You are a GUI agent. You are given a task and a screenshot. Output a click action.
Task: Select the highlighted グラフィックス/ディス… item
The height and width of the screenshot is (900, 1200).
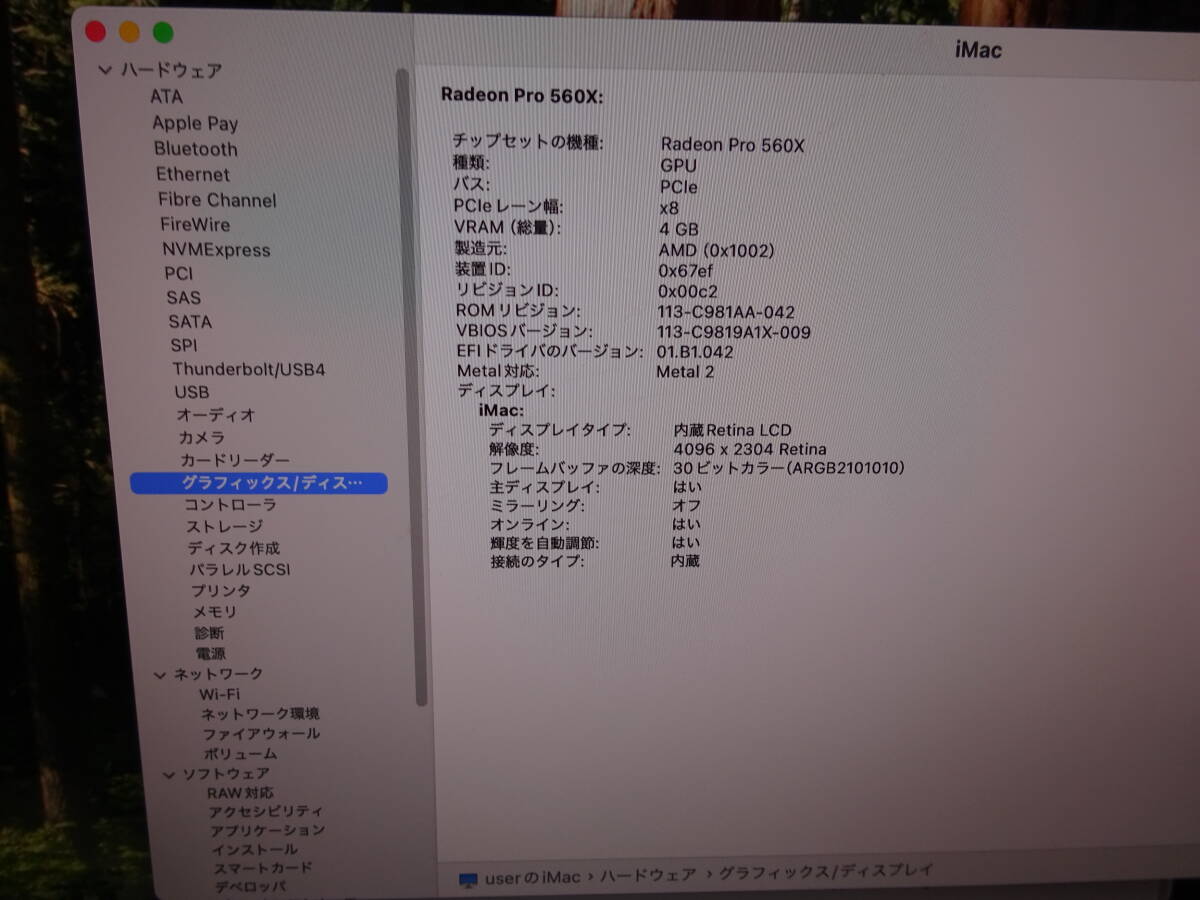tap(259, 483)
